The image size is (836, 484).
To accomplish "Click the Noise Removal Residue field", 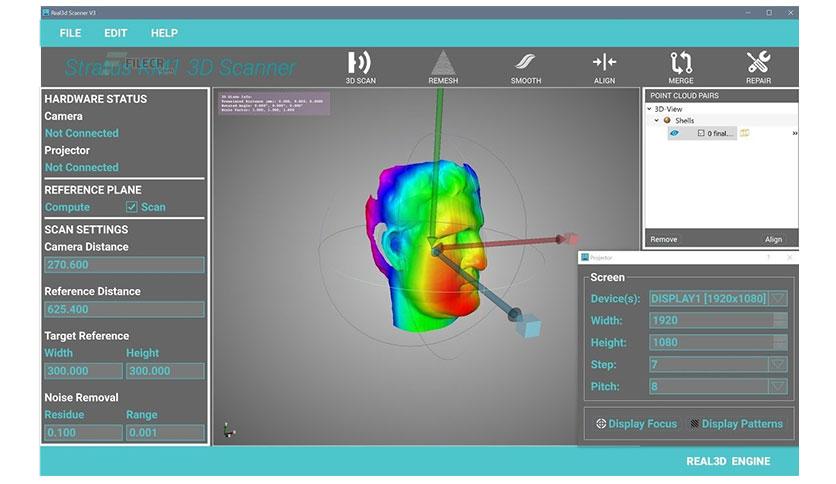I will [83, 433].
